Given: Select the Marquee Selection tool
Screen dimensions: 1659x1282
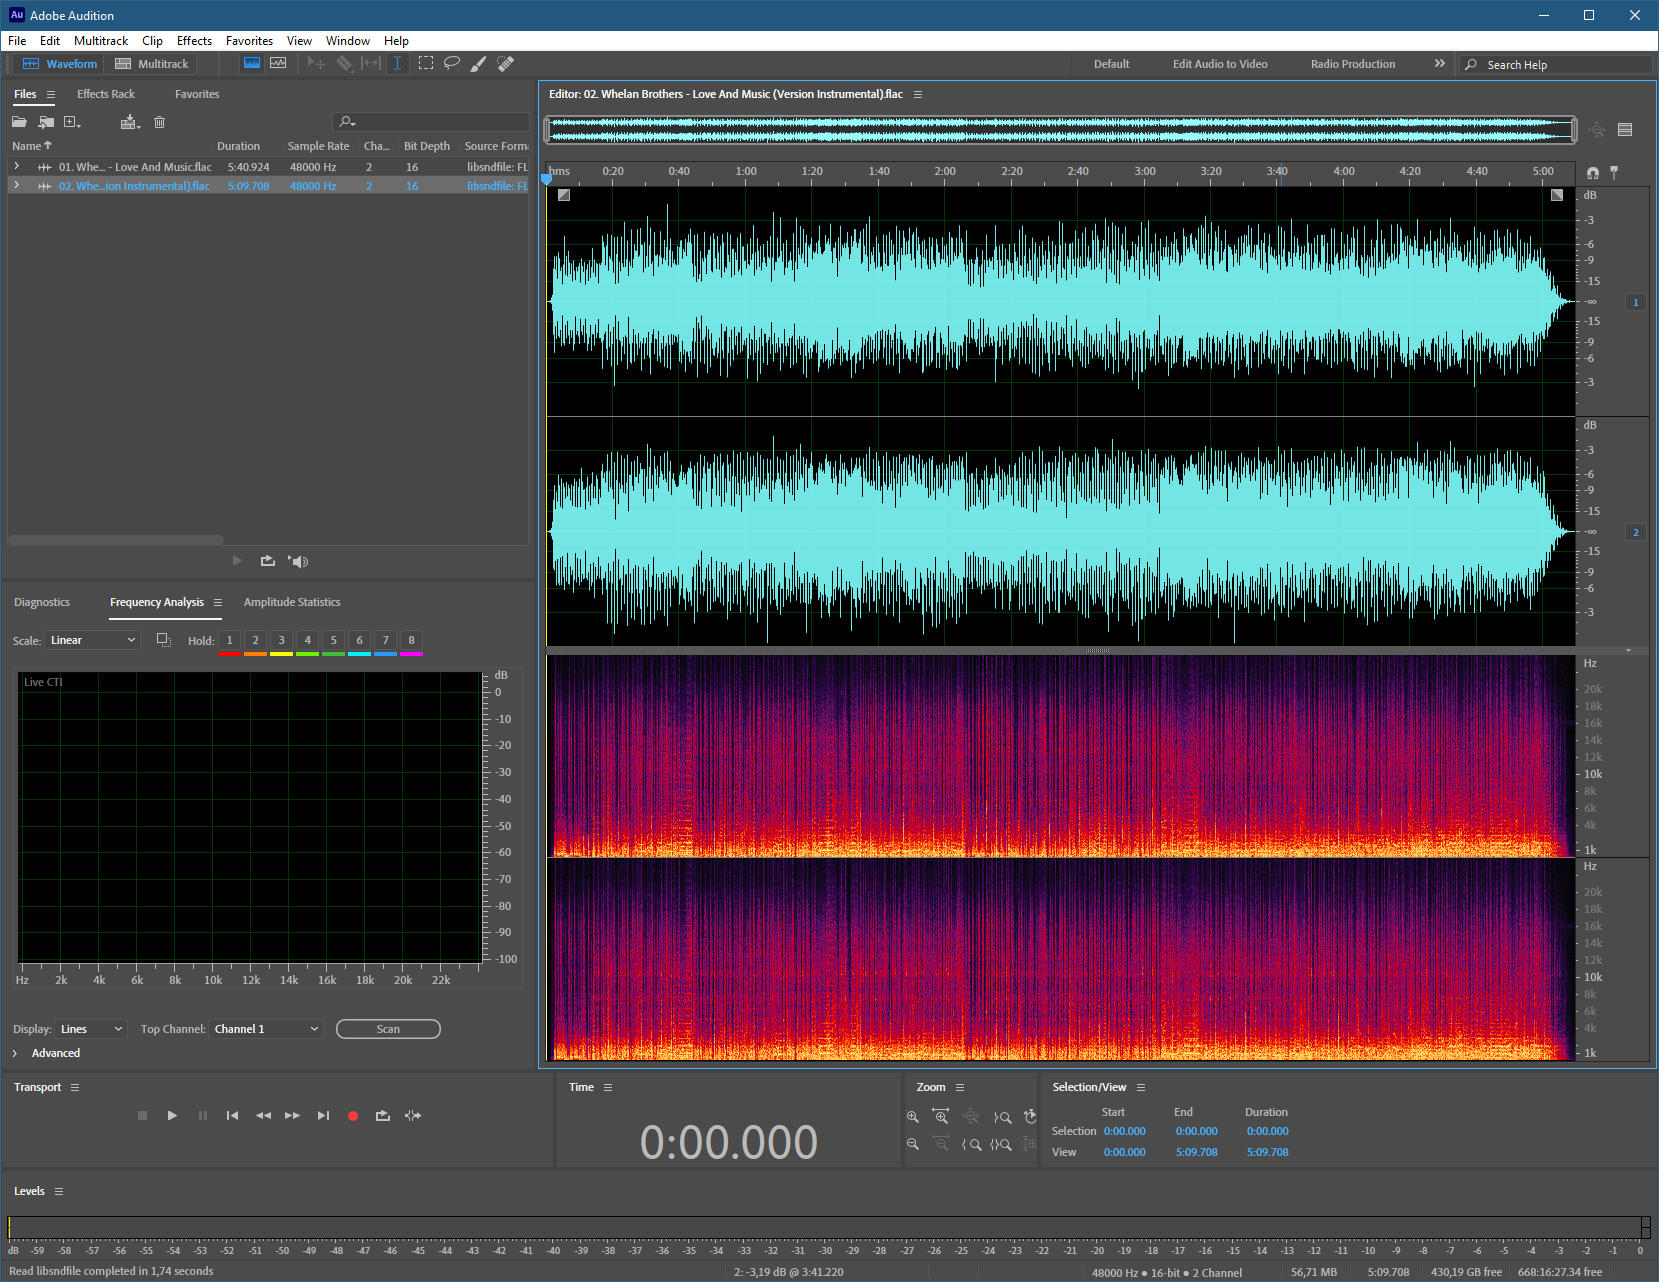Looking at the screenshot, I should [426, 63].
